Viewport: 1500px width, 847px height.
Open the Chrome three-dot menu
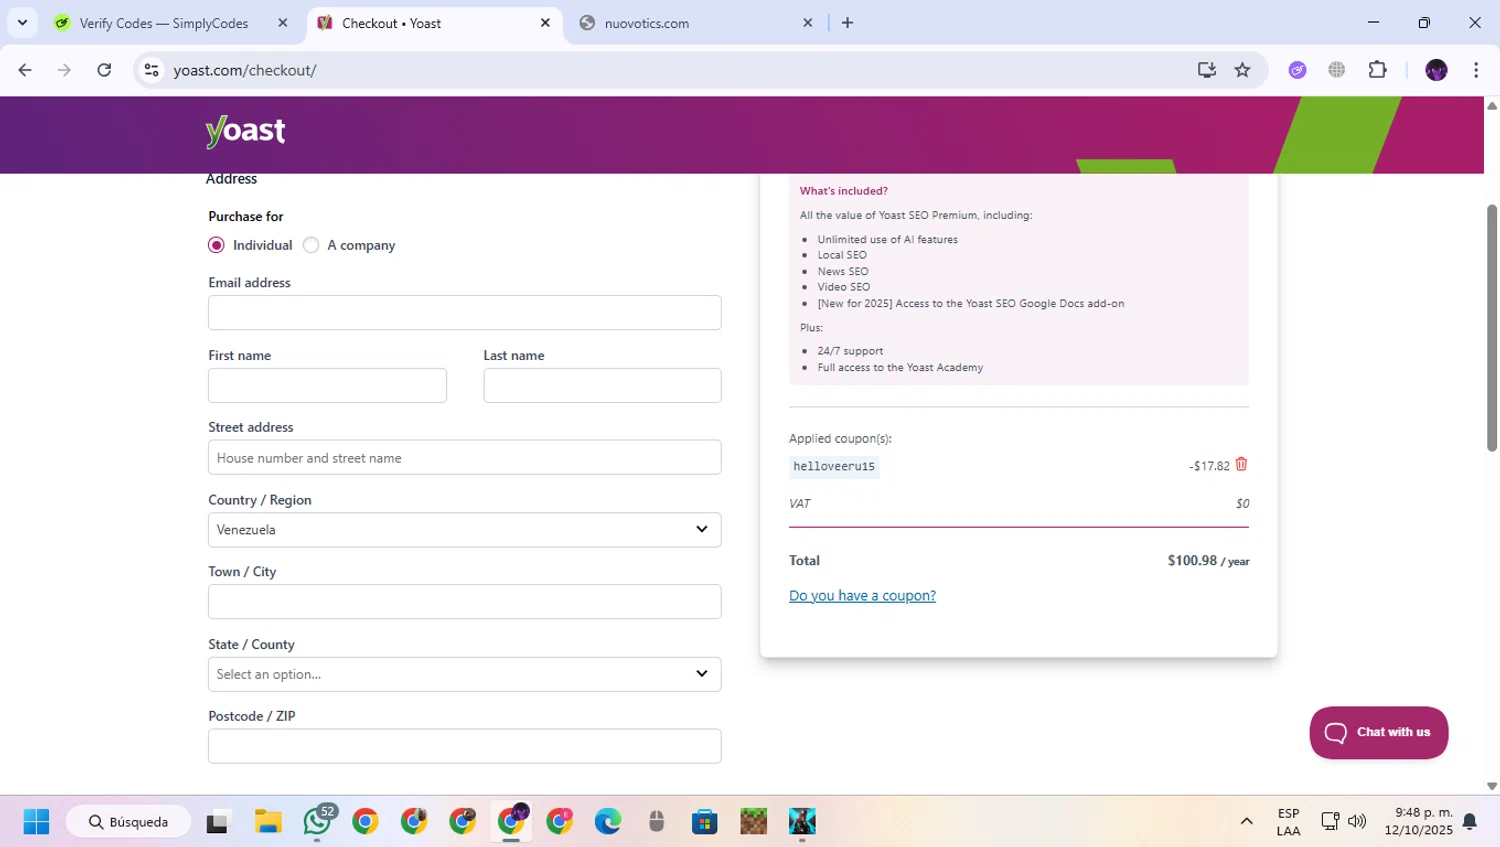(x=1476, y=70)
